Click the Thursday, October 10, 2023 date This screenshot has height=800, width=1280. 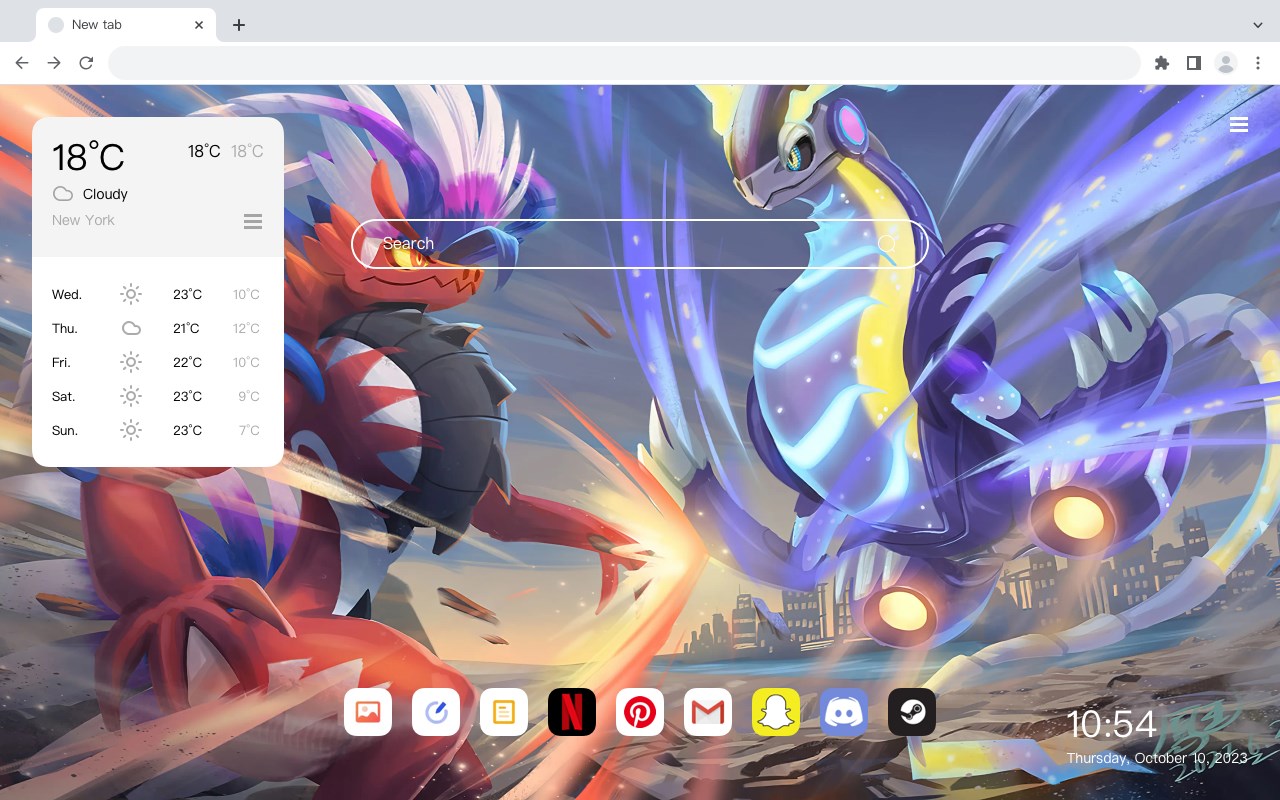(1157, 758)
